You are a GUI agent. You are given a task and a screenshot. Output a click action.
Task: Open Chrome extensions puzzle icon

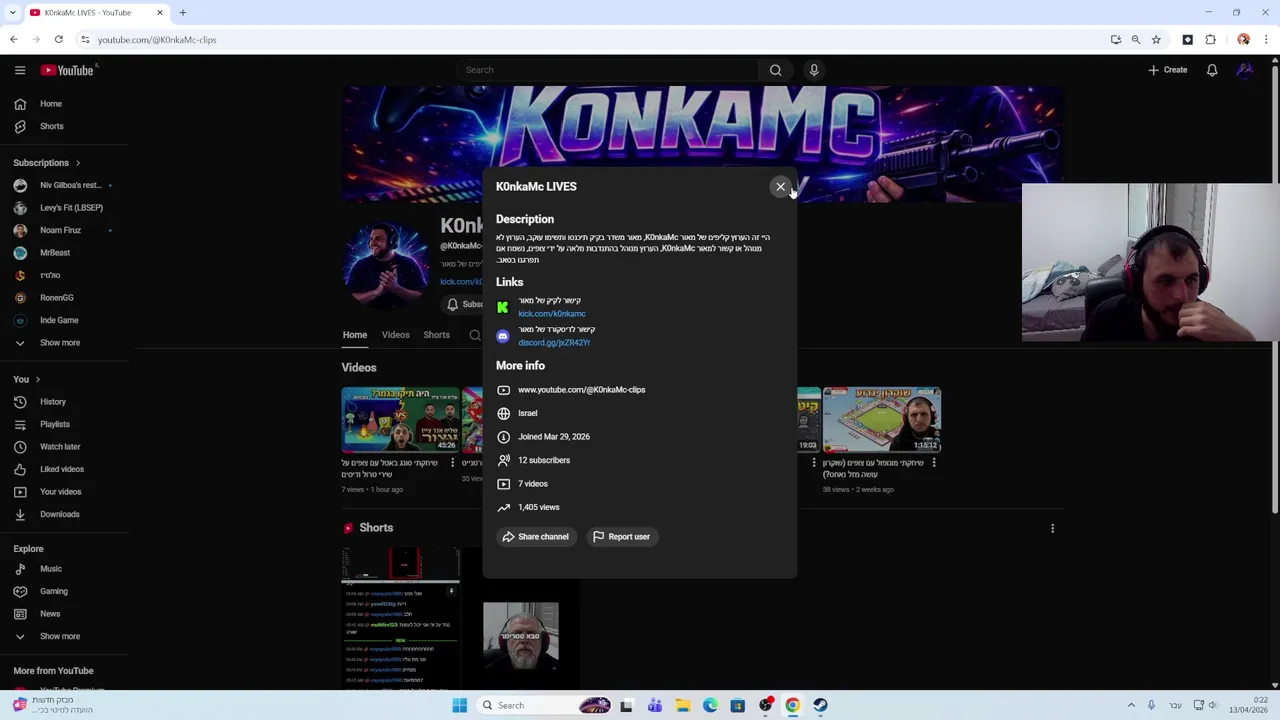coord(1210,40)
